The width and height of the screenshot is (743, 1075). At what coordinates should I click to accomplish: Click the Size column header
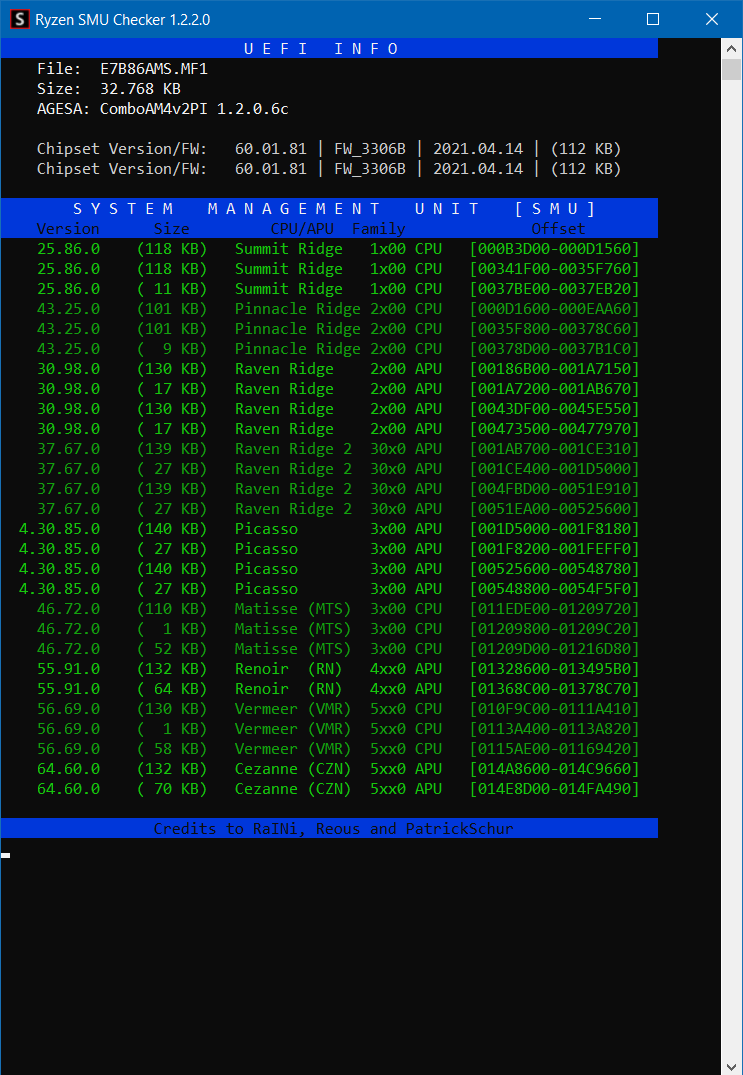pos(171,228)
